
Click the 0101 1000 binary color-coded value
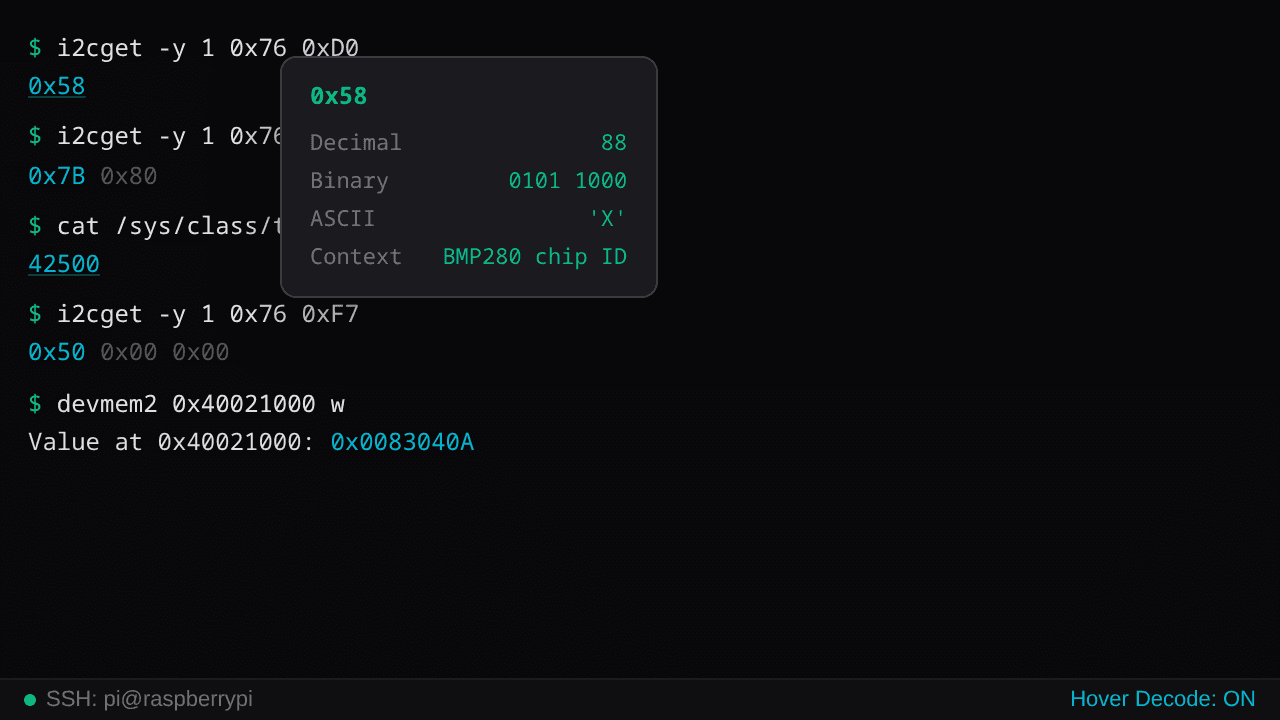(x=567, y=181)
